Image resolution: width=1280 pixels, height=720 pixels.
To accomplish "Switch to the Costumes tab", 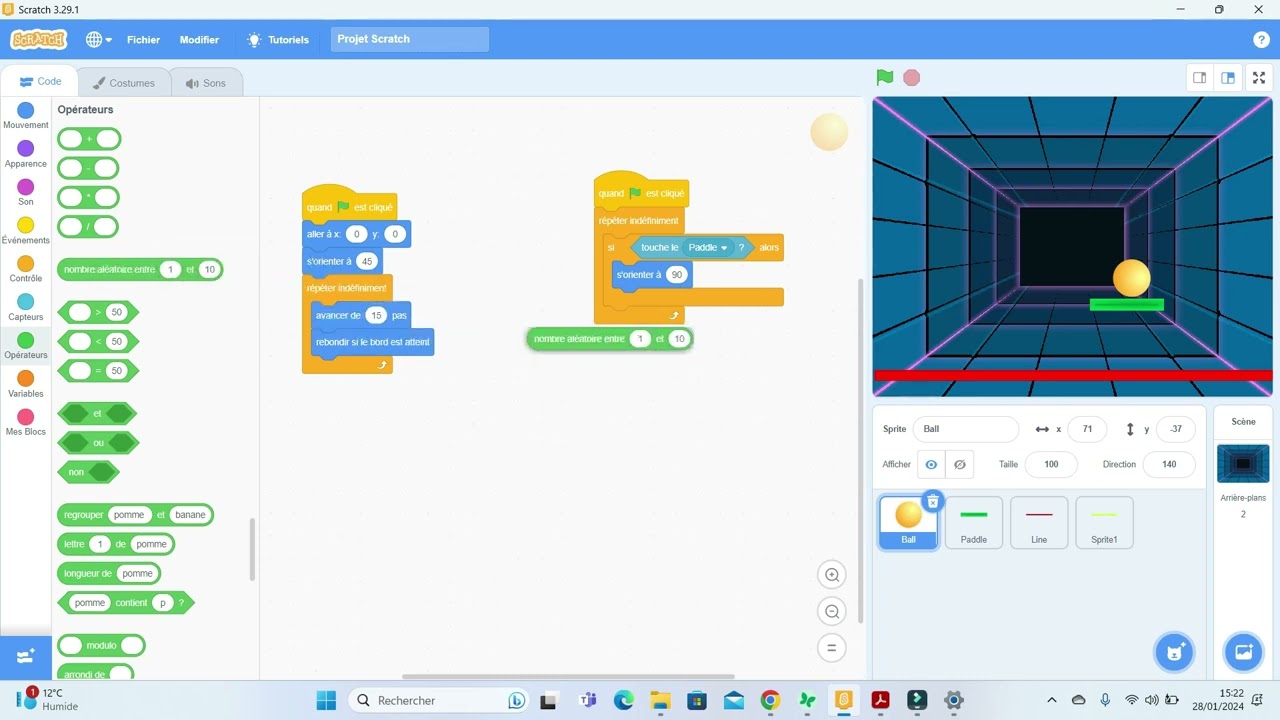I will click(123, 83).
